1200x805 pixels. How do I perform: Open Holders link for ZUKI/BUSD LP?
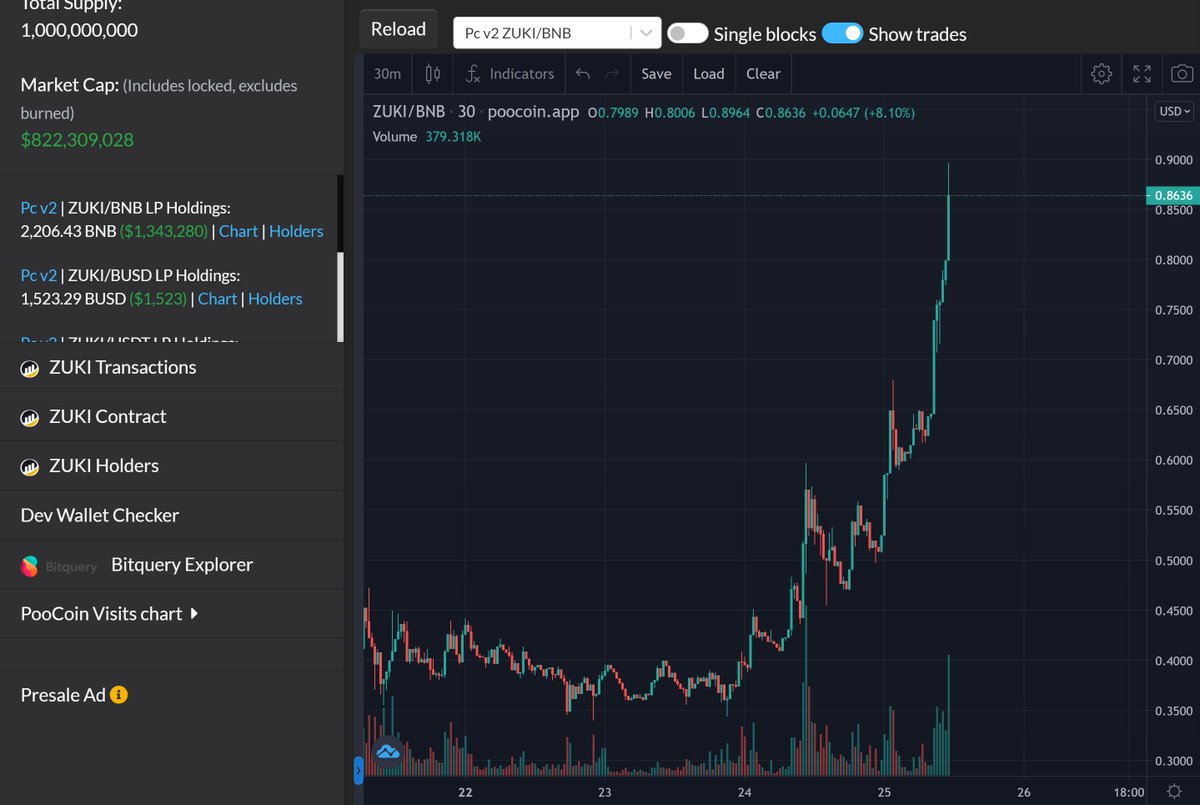point(275,299)
